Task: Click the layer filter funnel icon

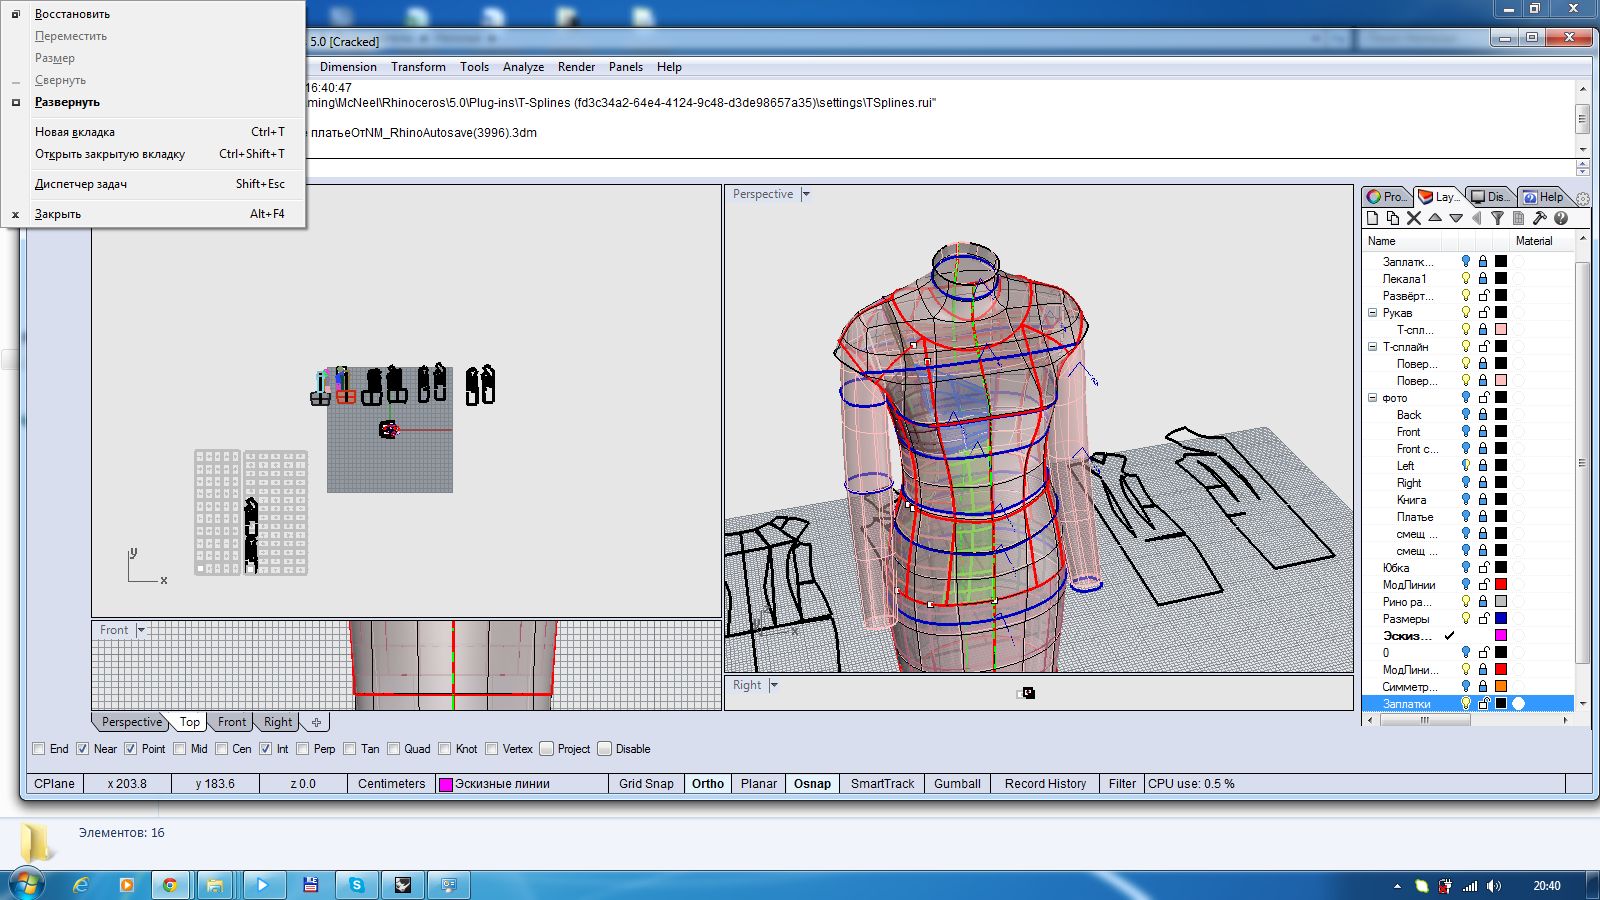Action: [x=1497, y=218]
